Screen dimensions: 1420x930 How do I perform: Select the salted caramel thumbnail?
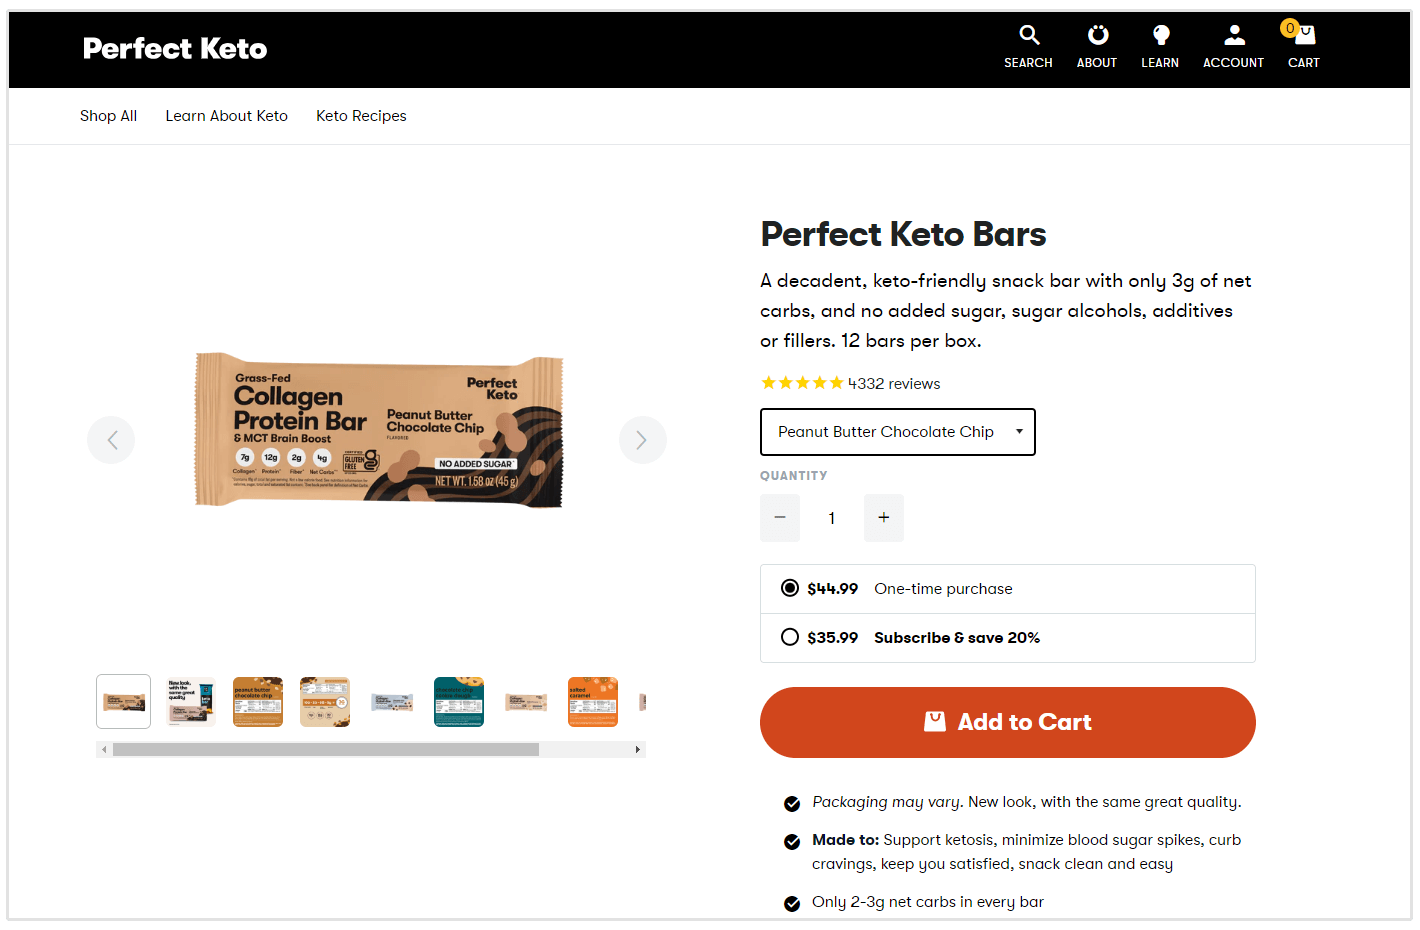(x=592, y=701)
